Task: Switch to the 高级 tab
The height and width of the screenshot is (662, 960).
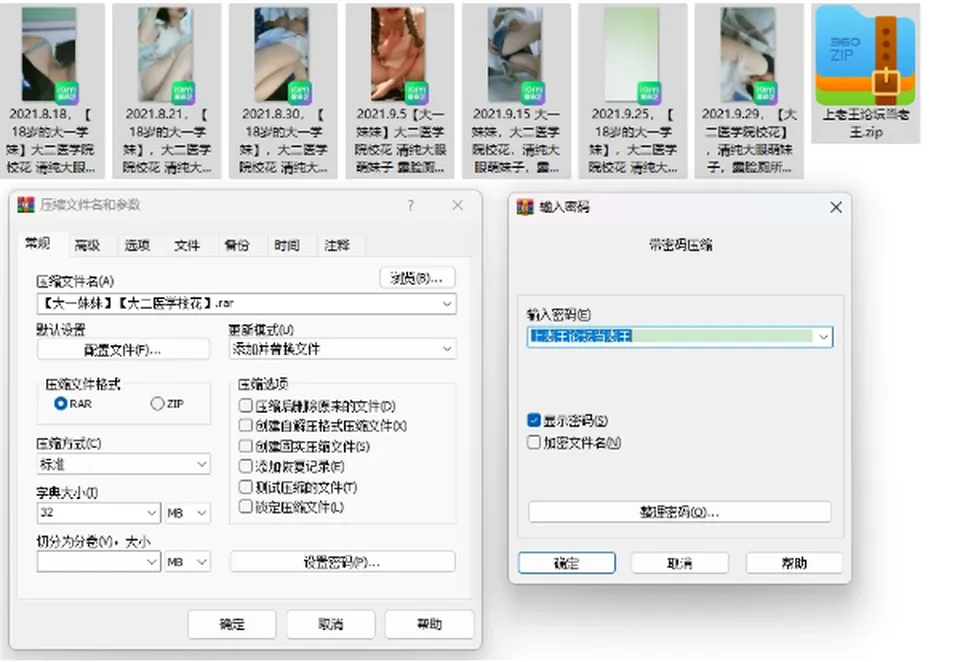Action: coord(87,246)
